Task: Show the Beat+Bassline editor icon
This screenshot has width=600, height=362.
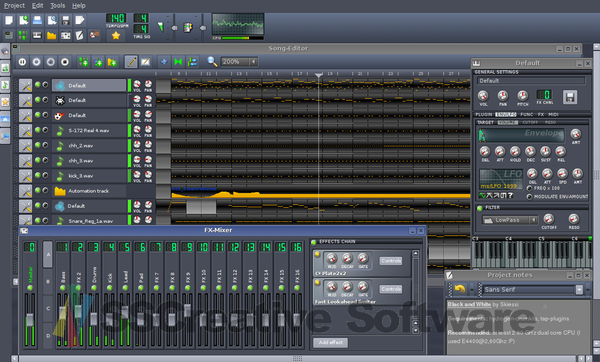Action: pos(23,36)
